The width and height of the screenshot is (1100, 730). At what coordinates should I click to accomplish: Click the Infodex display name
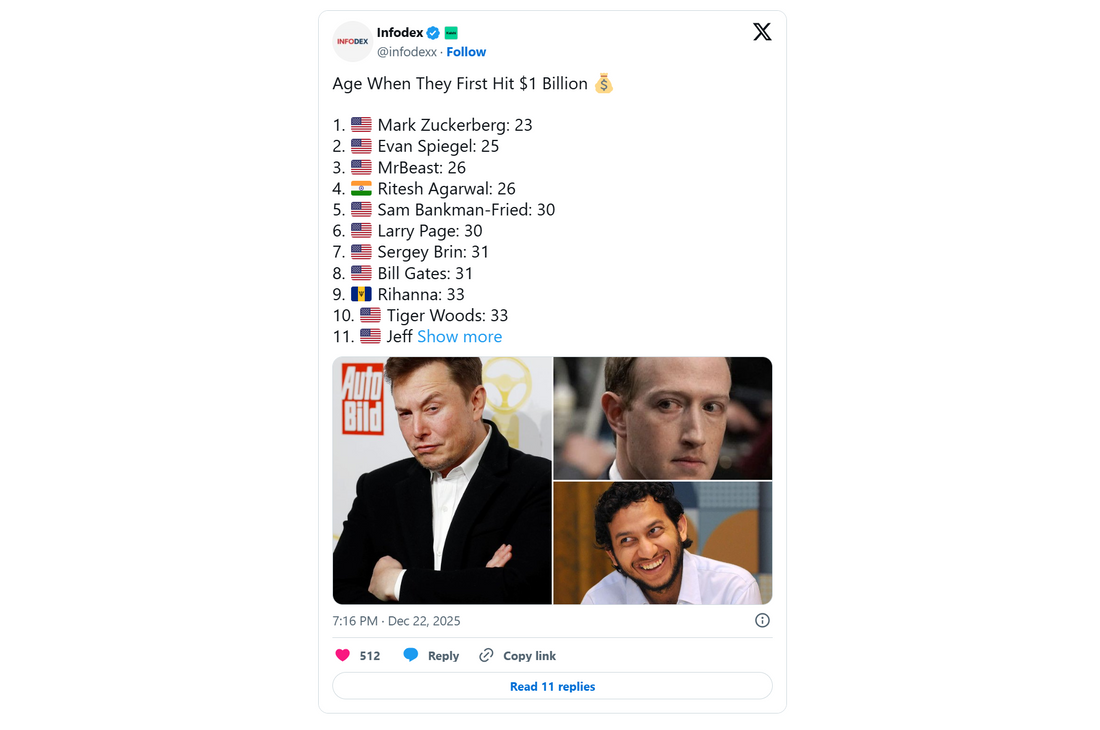400,32
